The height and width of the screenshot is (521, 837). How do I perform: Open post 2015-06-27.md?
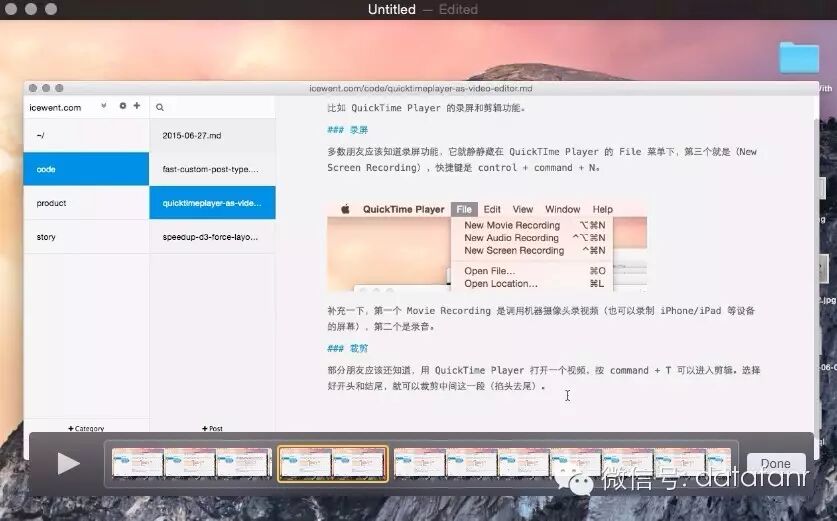pyautogui.click(x=212, y=135)
